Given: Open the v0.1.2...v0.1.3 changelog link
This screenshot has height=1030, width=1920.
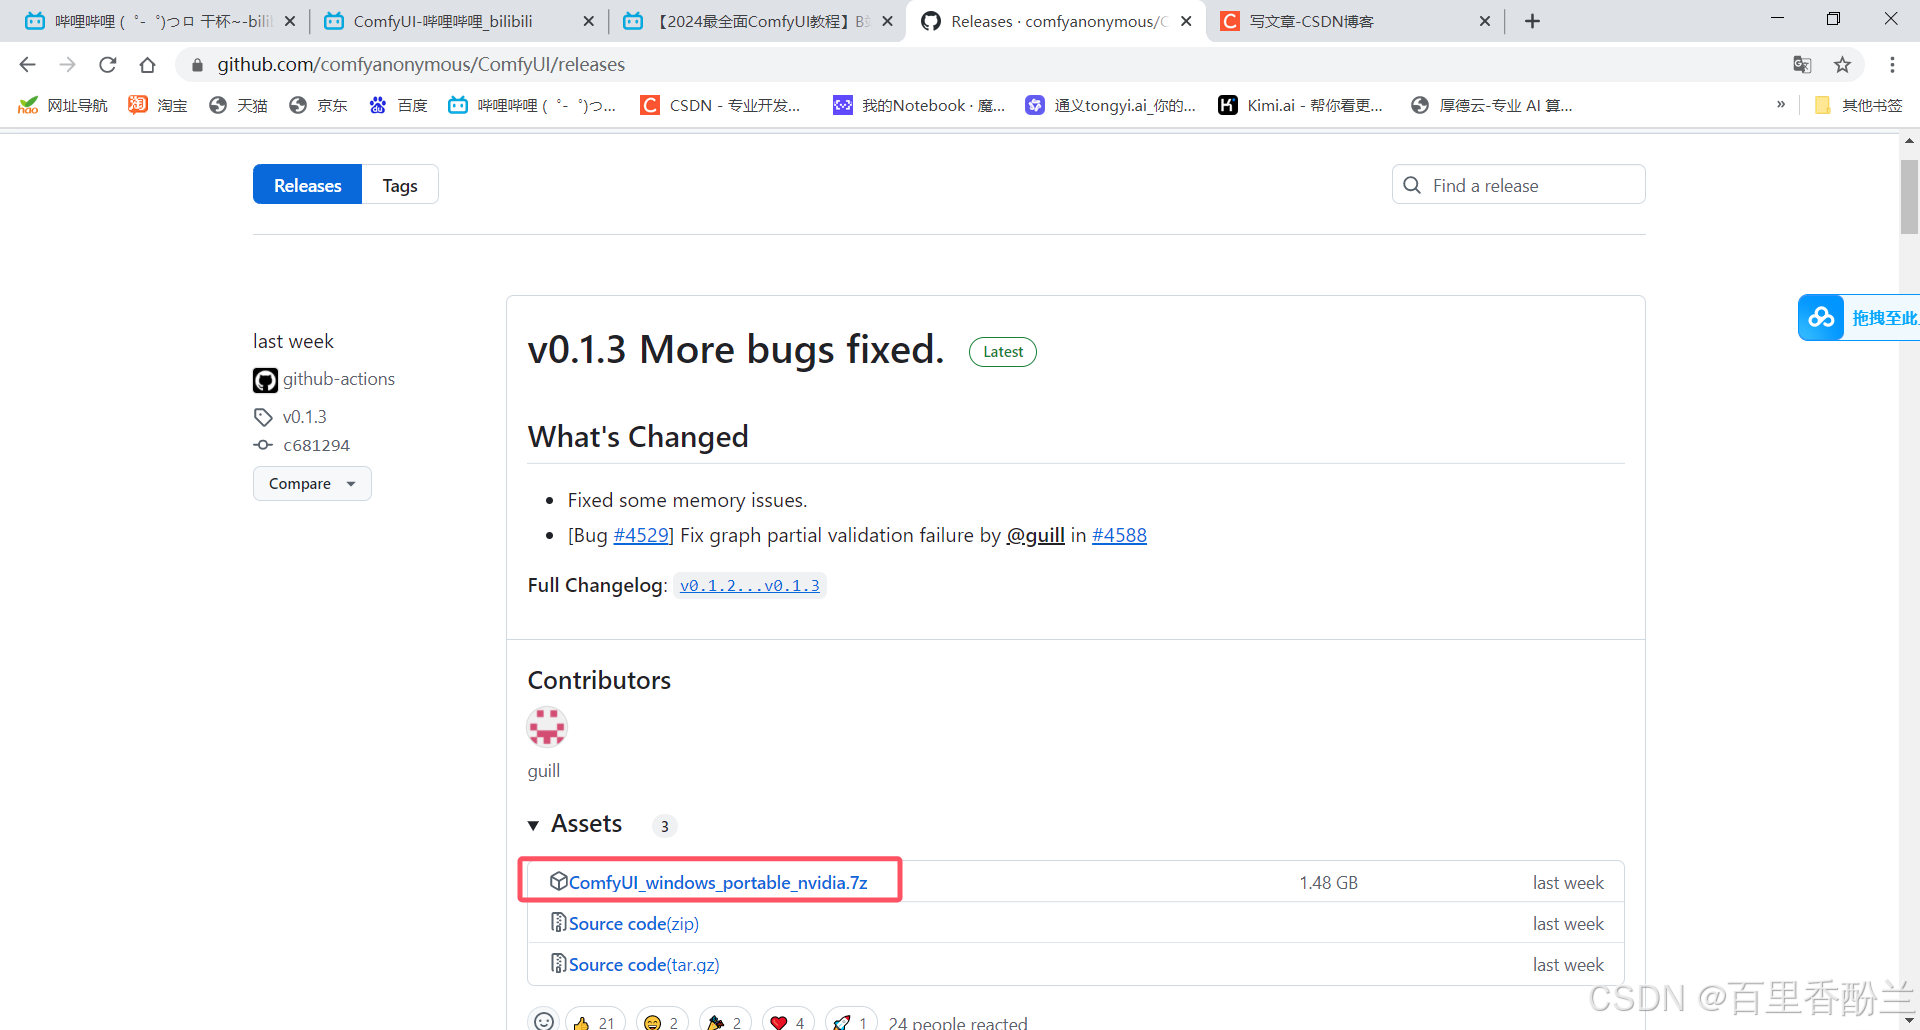Looking at the screenshot, I should (x=749, y=586).
